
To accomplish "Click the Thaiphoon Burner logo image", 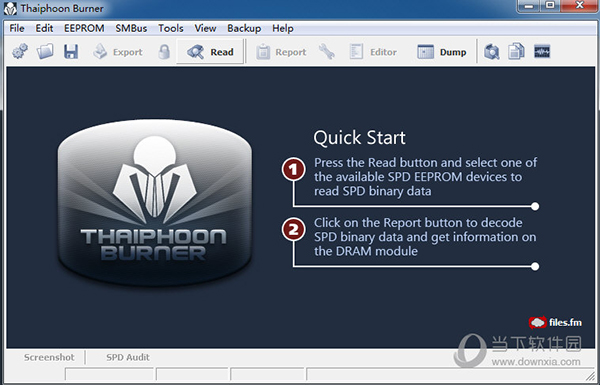I will (x=155, y=203).
